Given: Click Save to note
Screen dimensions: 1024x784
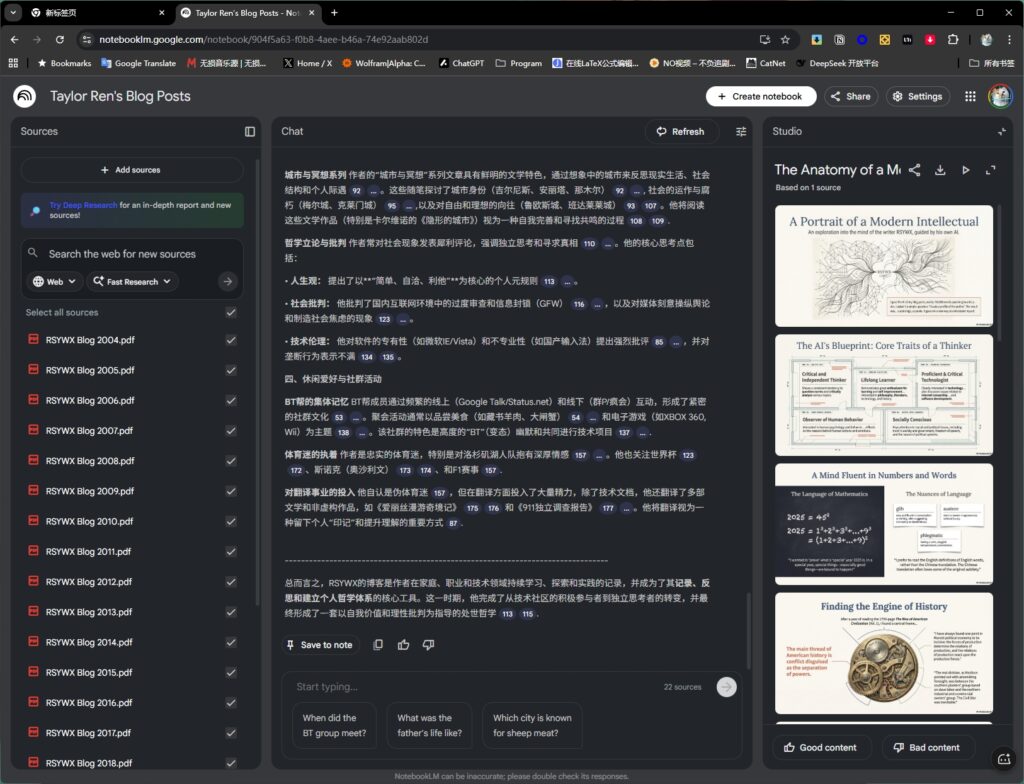Looking at the screenshot, I should (x=319, y=645).
